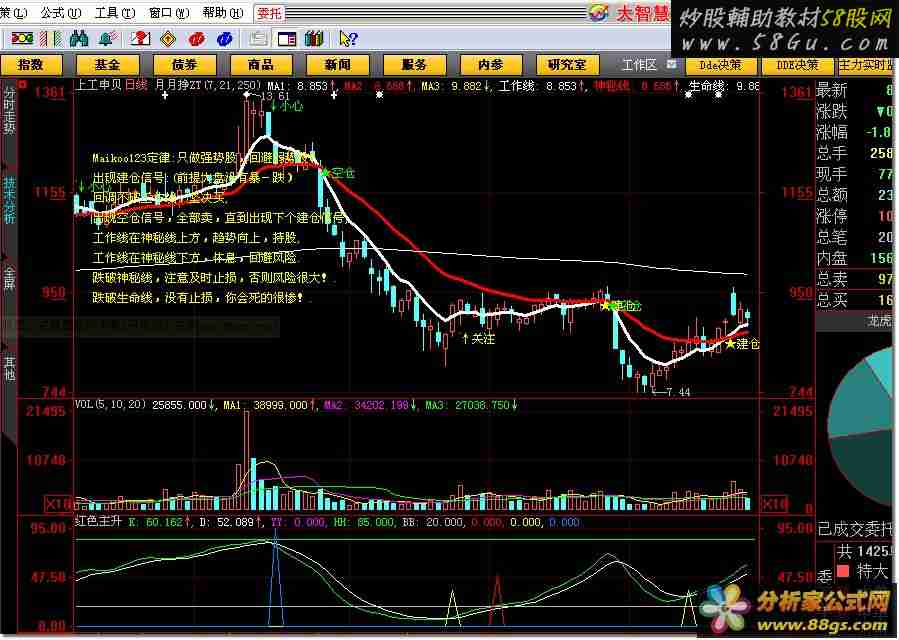
Task: Click the 总买 row in quote panel
Action: tap(854, 300)
